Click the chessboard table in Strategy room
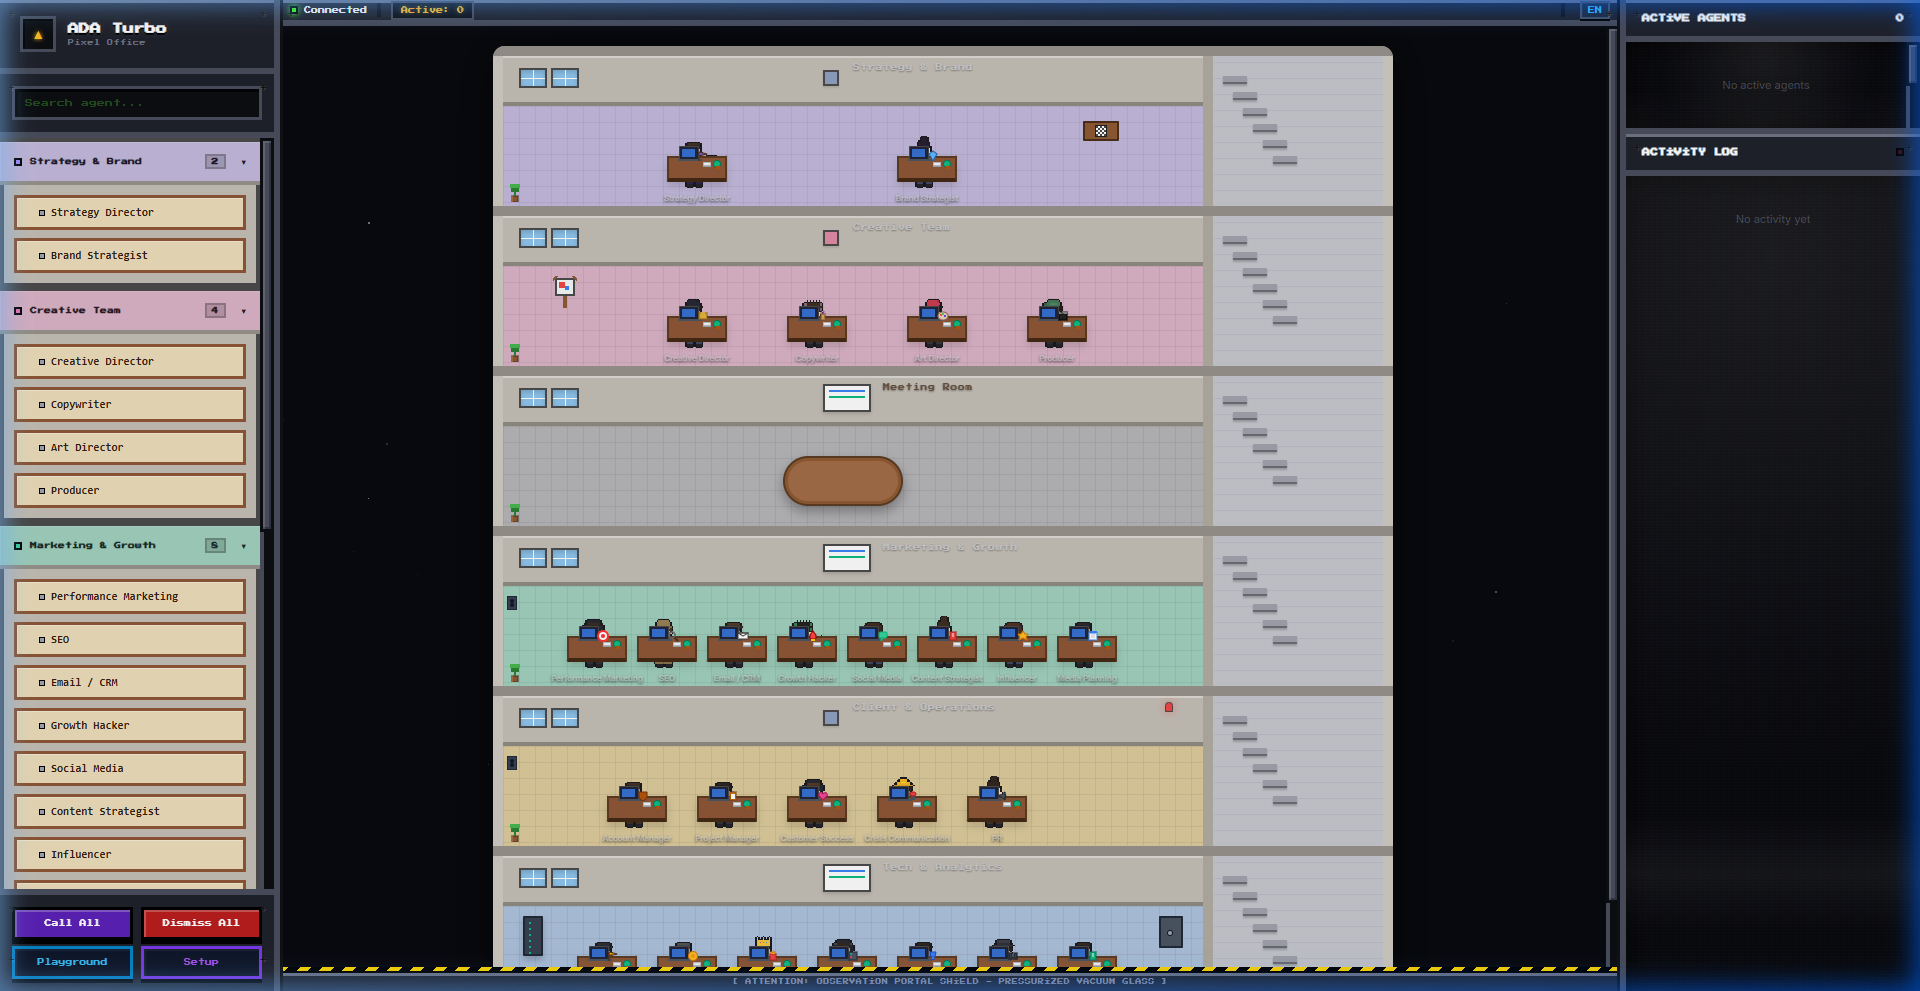 click(1101, 131)
